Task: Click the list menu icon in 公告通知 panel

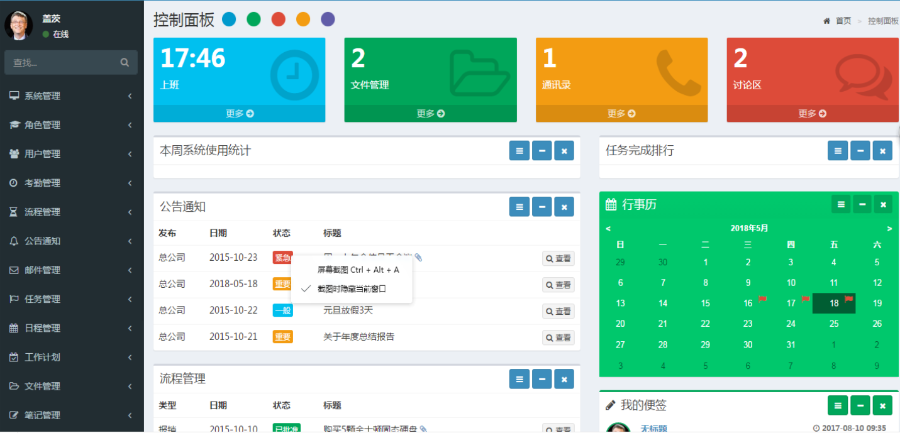Action: 519,207
